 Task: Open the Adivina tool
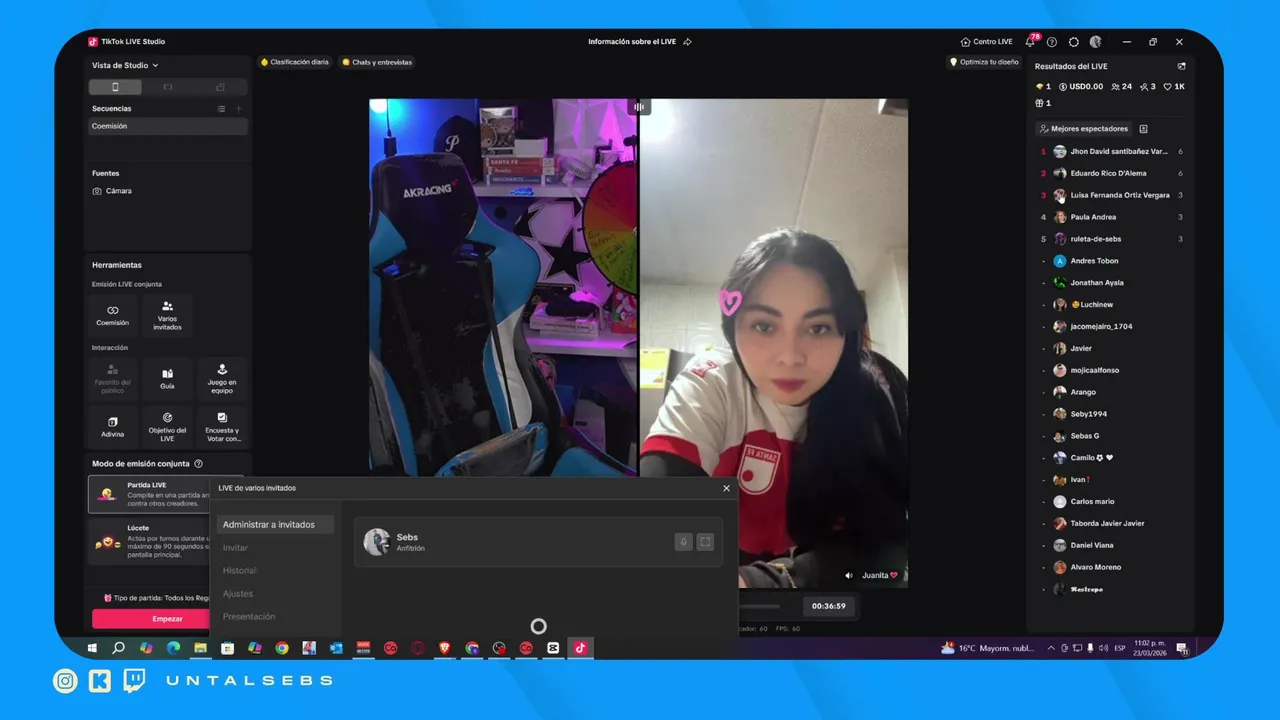112,426
